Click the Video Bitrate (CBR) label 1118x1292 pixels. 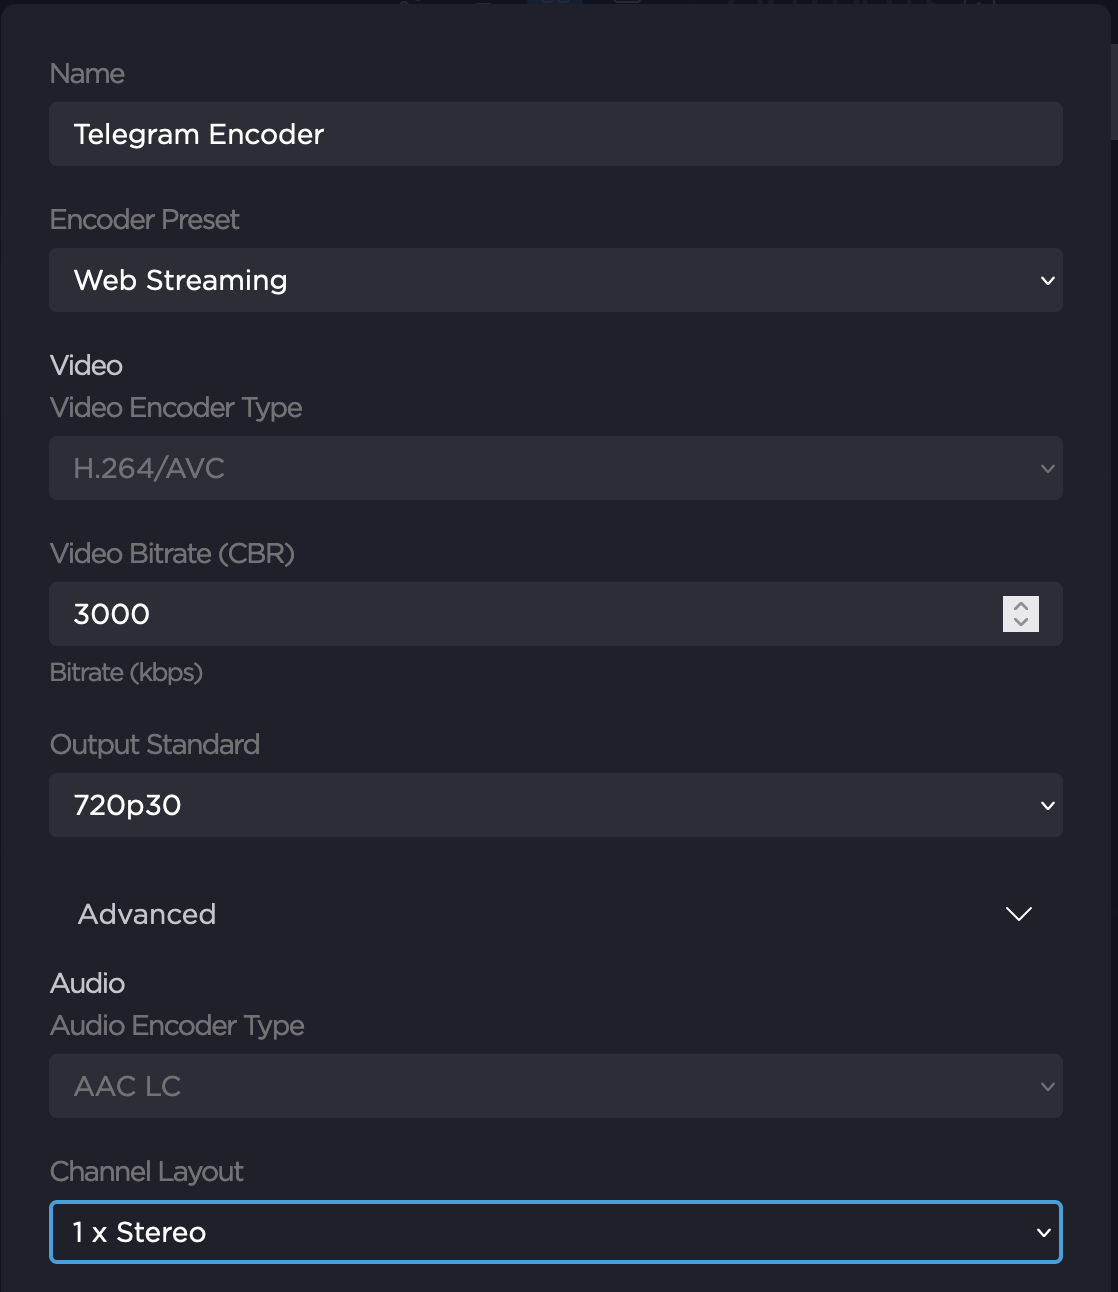172,554
